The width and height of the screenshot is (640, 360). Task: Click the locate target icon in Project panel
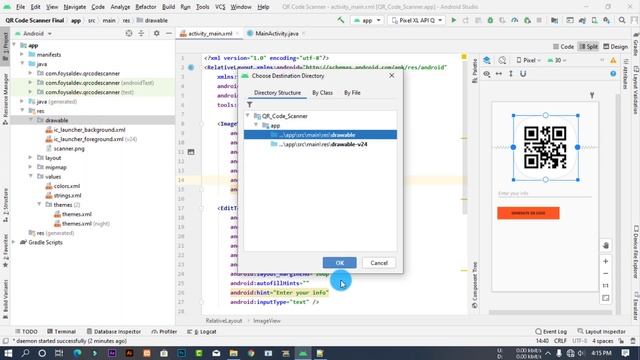point(129,33)
